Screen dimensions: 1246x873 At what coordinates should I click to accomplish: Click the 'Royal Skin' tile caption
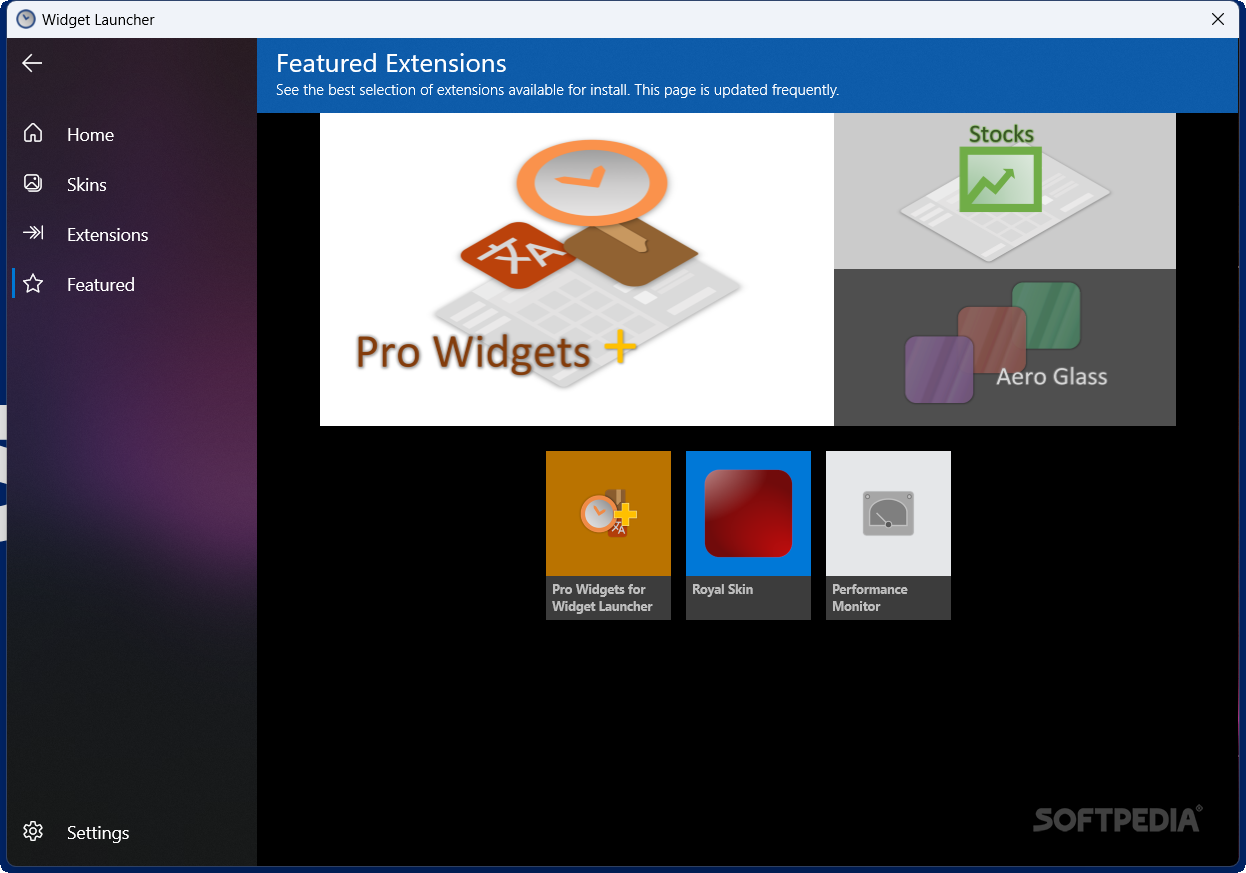pyautogui.click(x=722, y=589)
